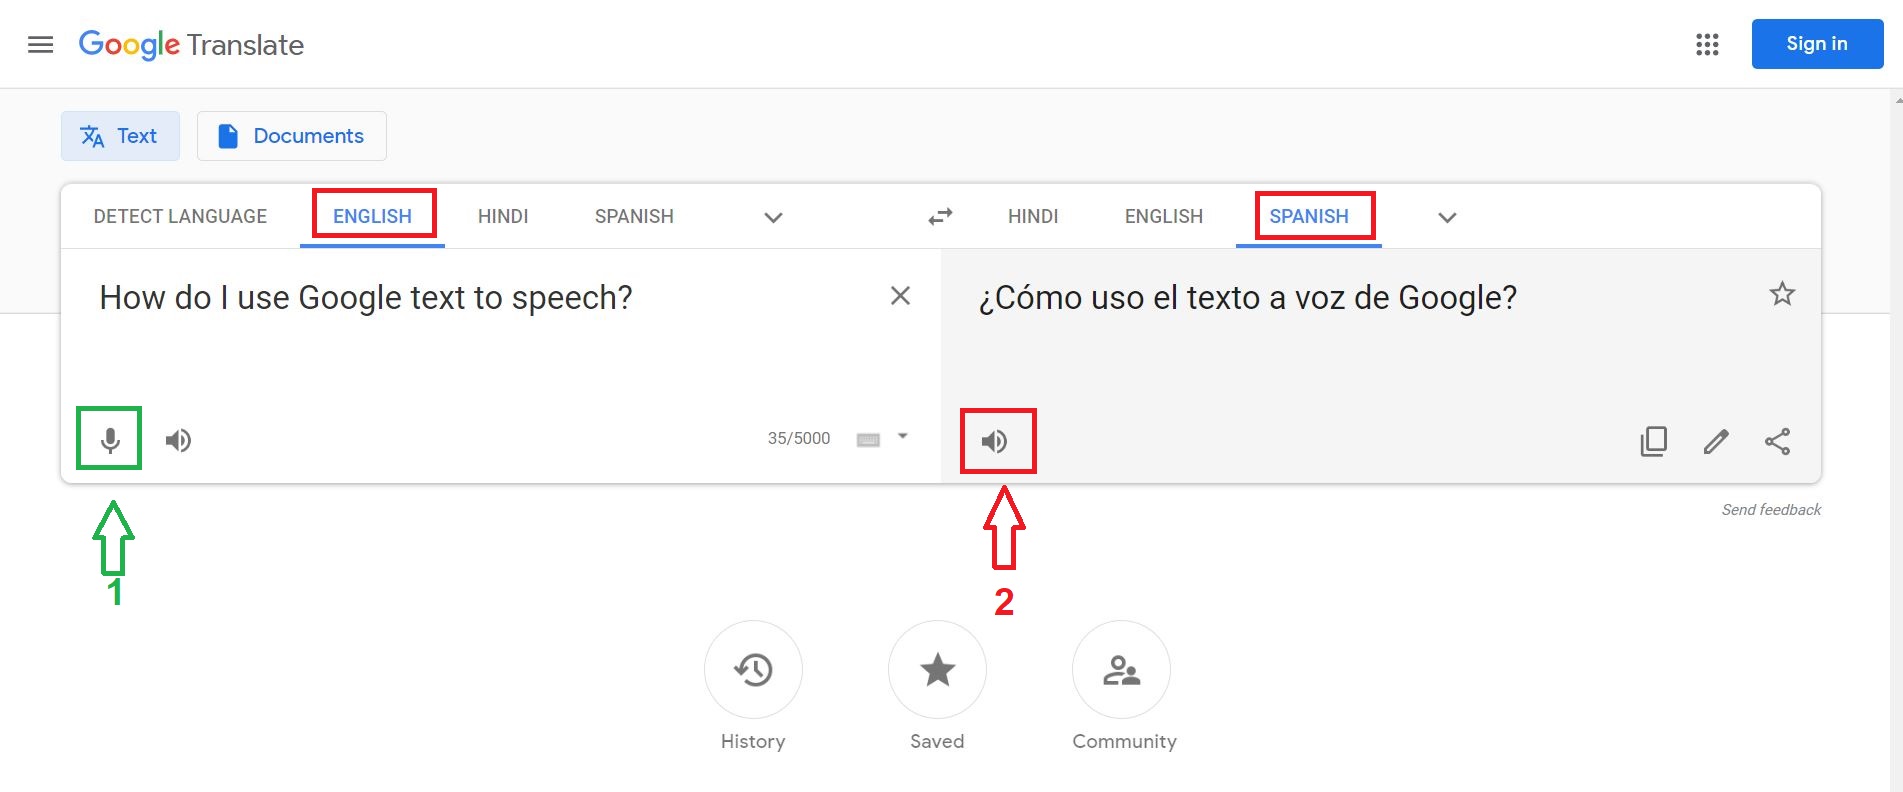Copy the Spanish translation
This screenshot has width=1903, height=792.
point(1654,441)
